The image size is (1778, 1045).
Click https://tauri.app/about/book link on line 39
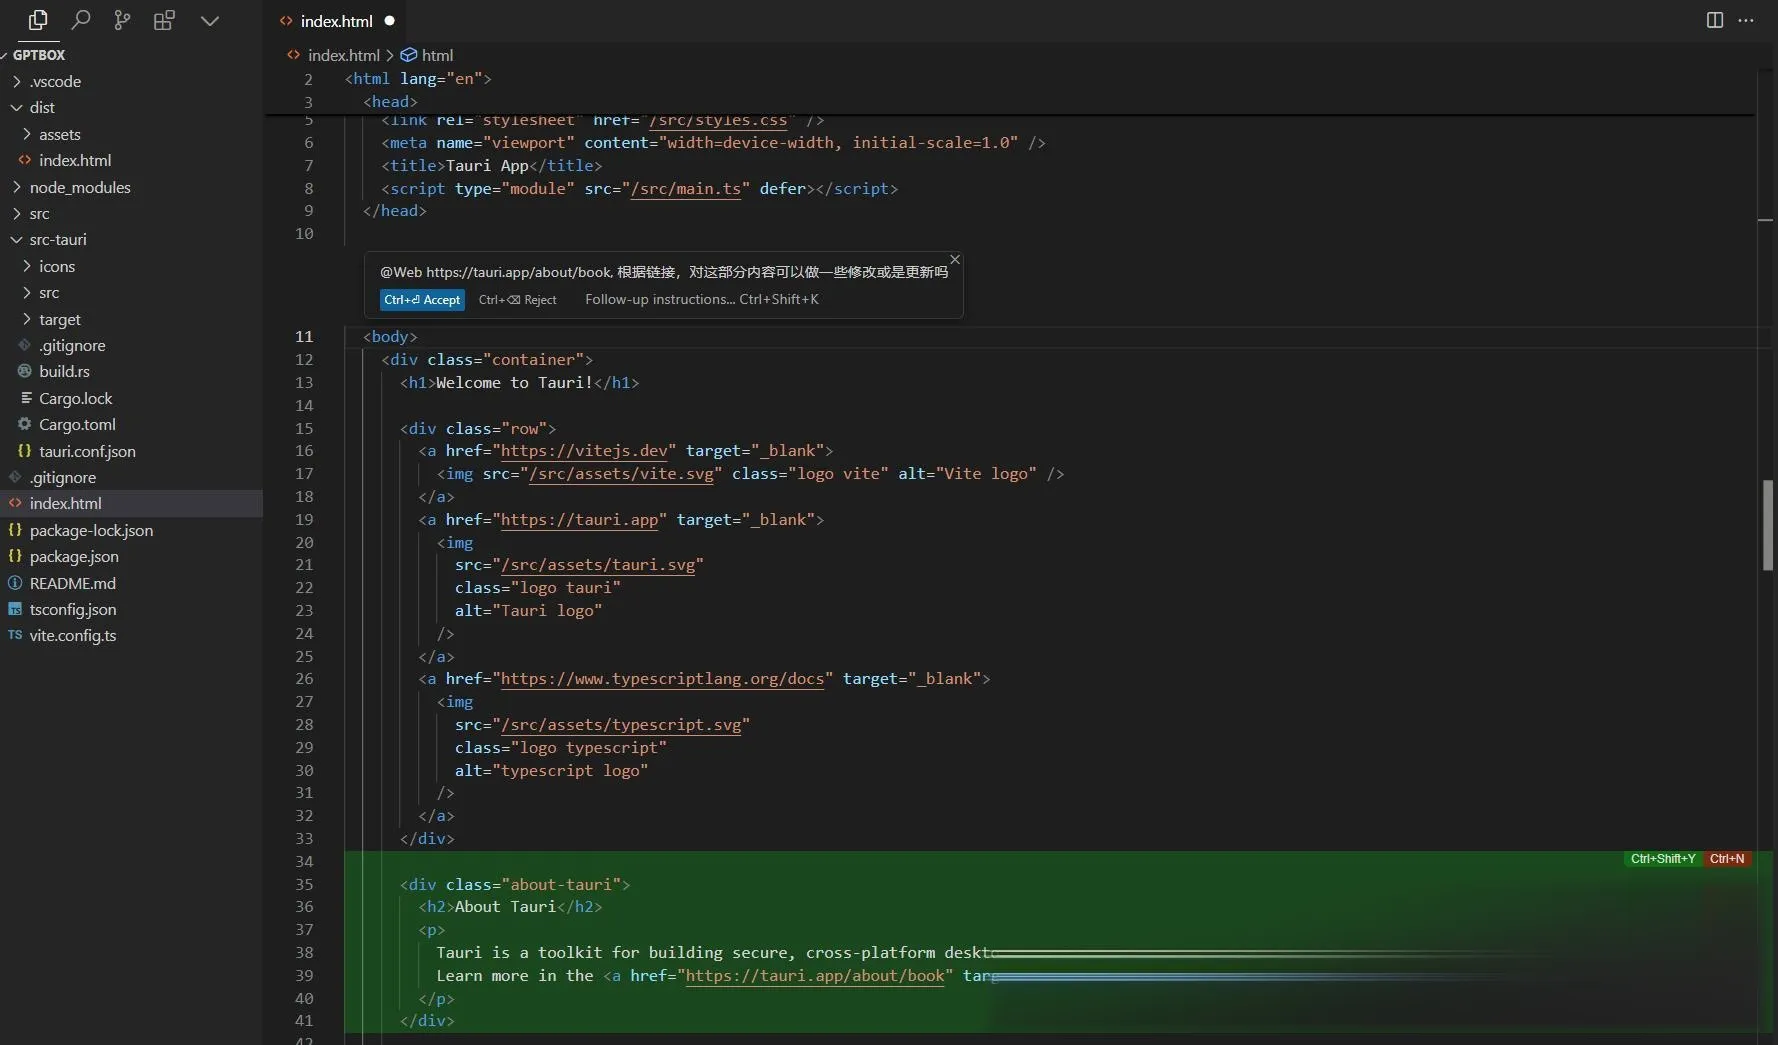pos(815,976)
